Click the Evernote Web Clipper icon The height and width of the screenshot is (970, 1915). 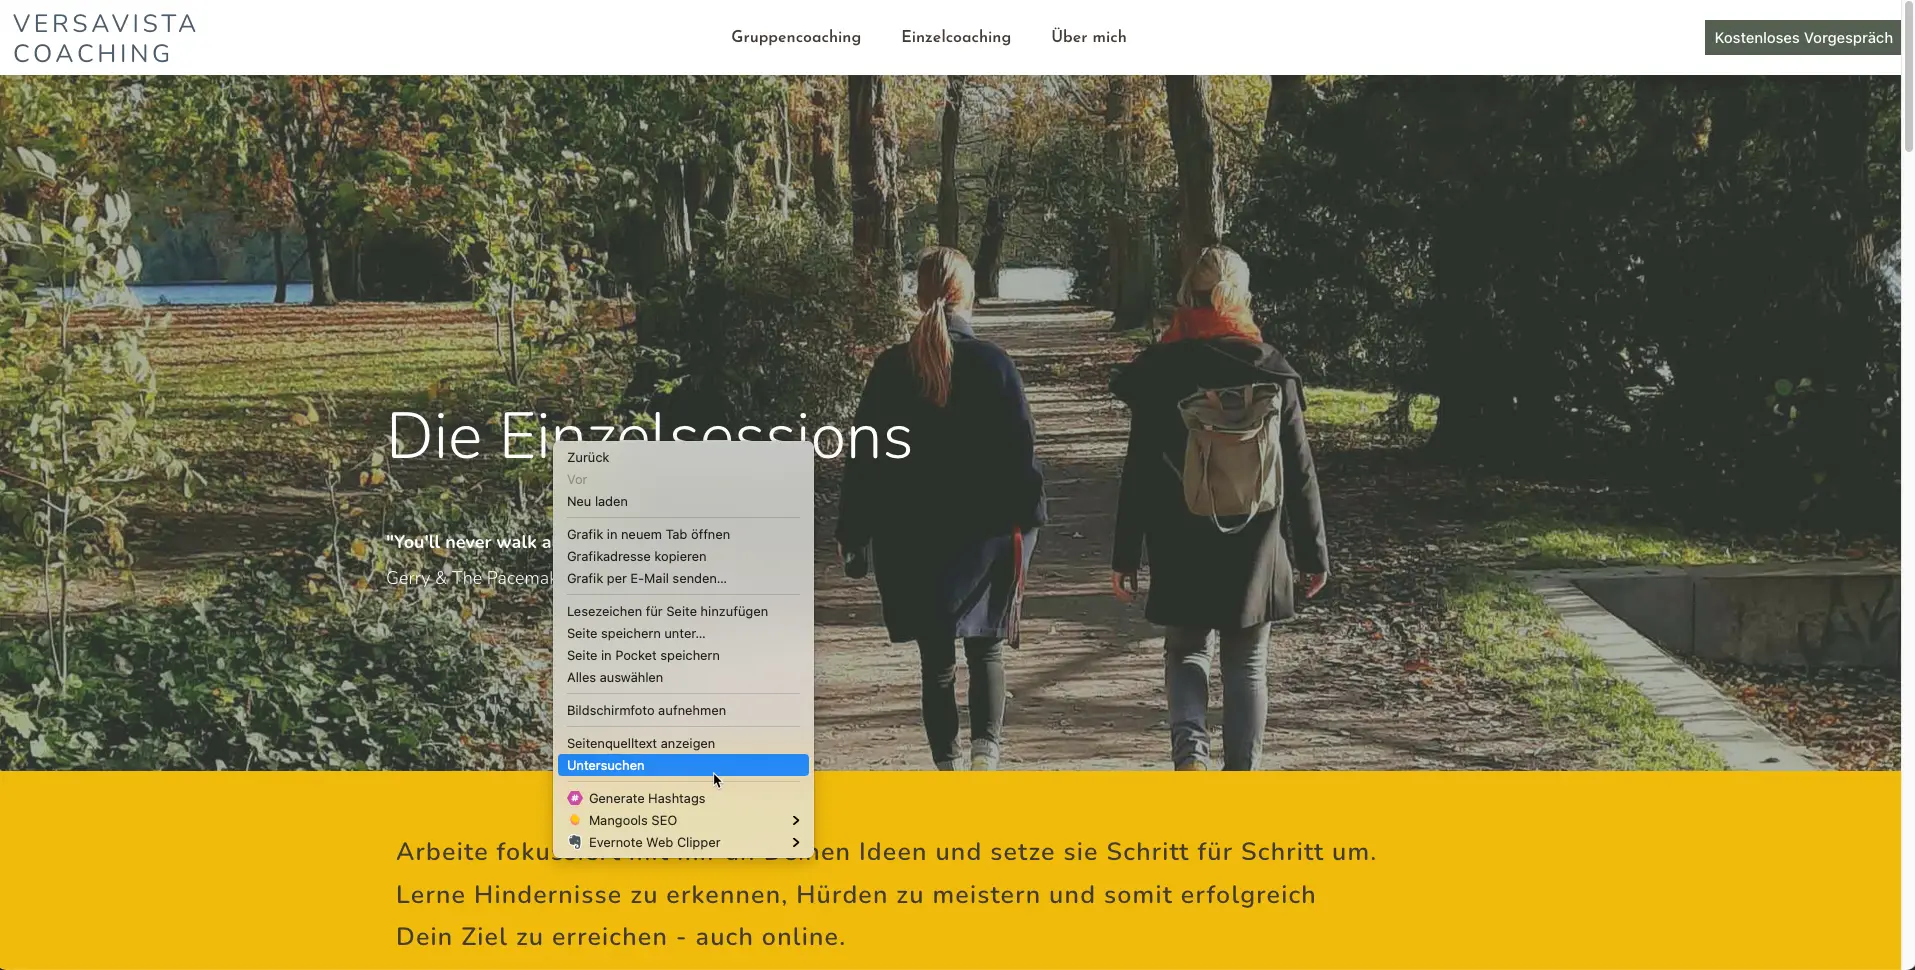575,842
